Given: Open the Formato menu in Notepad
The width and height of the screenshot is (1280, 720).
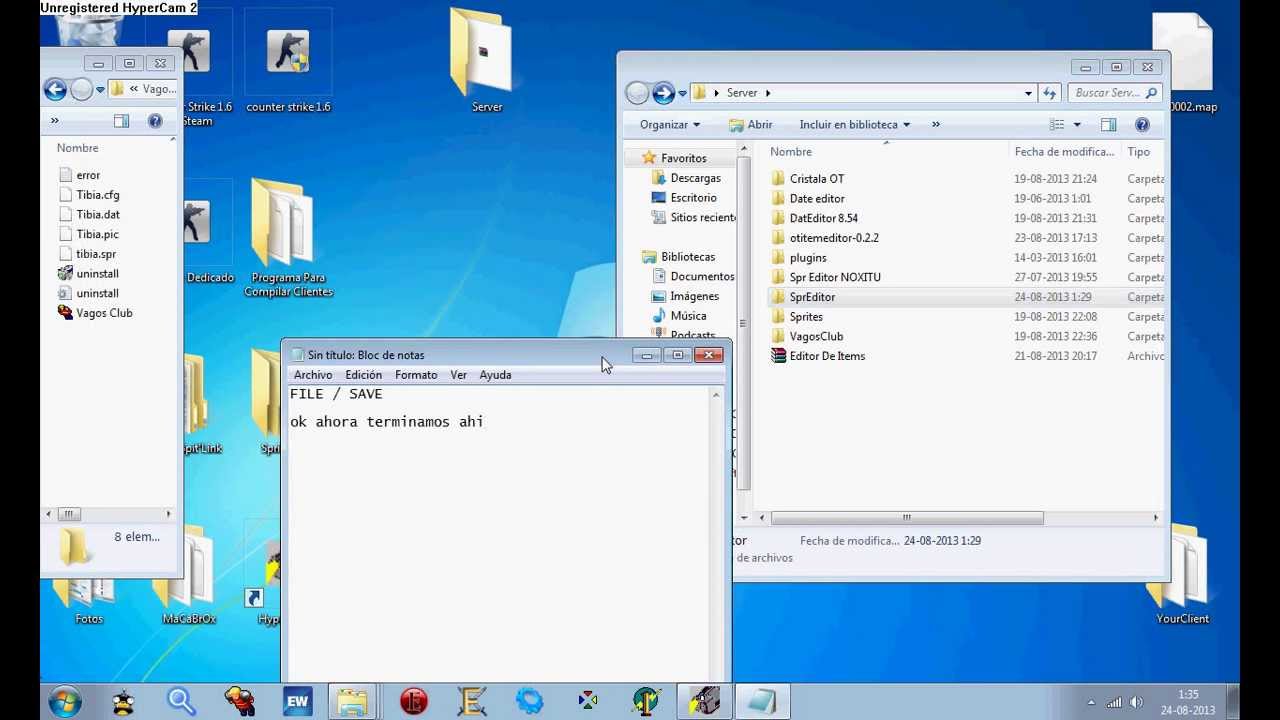Looking at the screenshot, I should click(416, 375).
